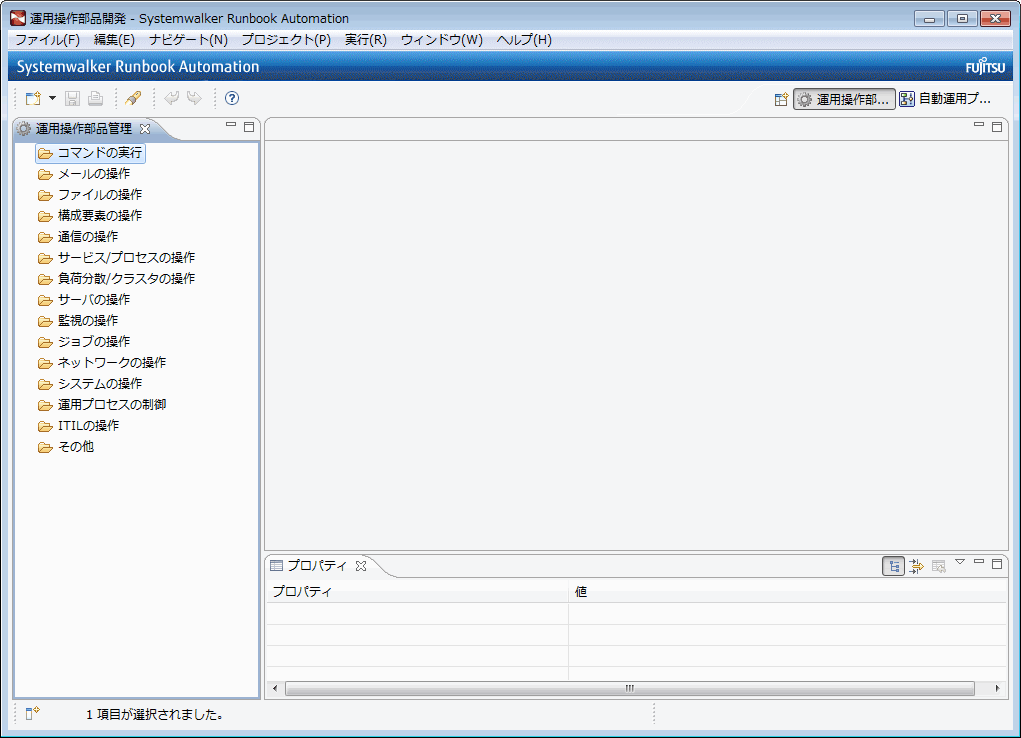1021x738 pixels.
Task: Click the folder icon beside その他
Action: coord(45,447)
